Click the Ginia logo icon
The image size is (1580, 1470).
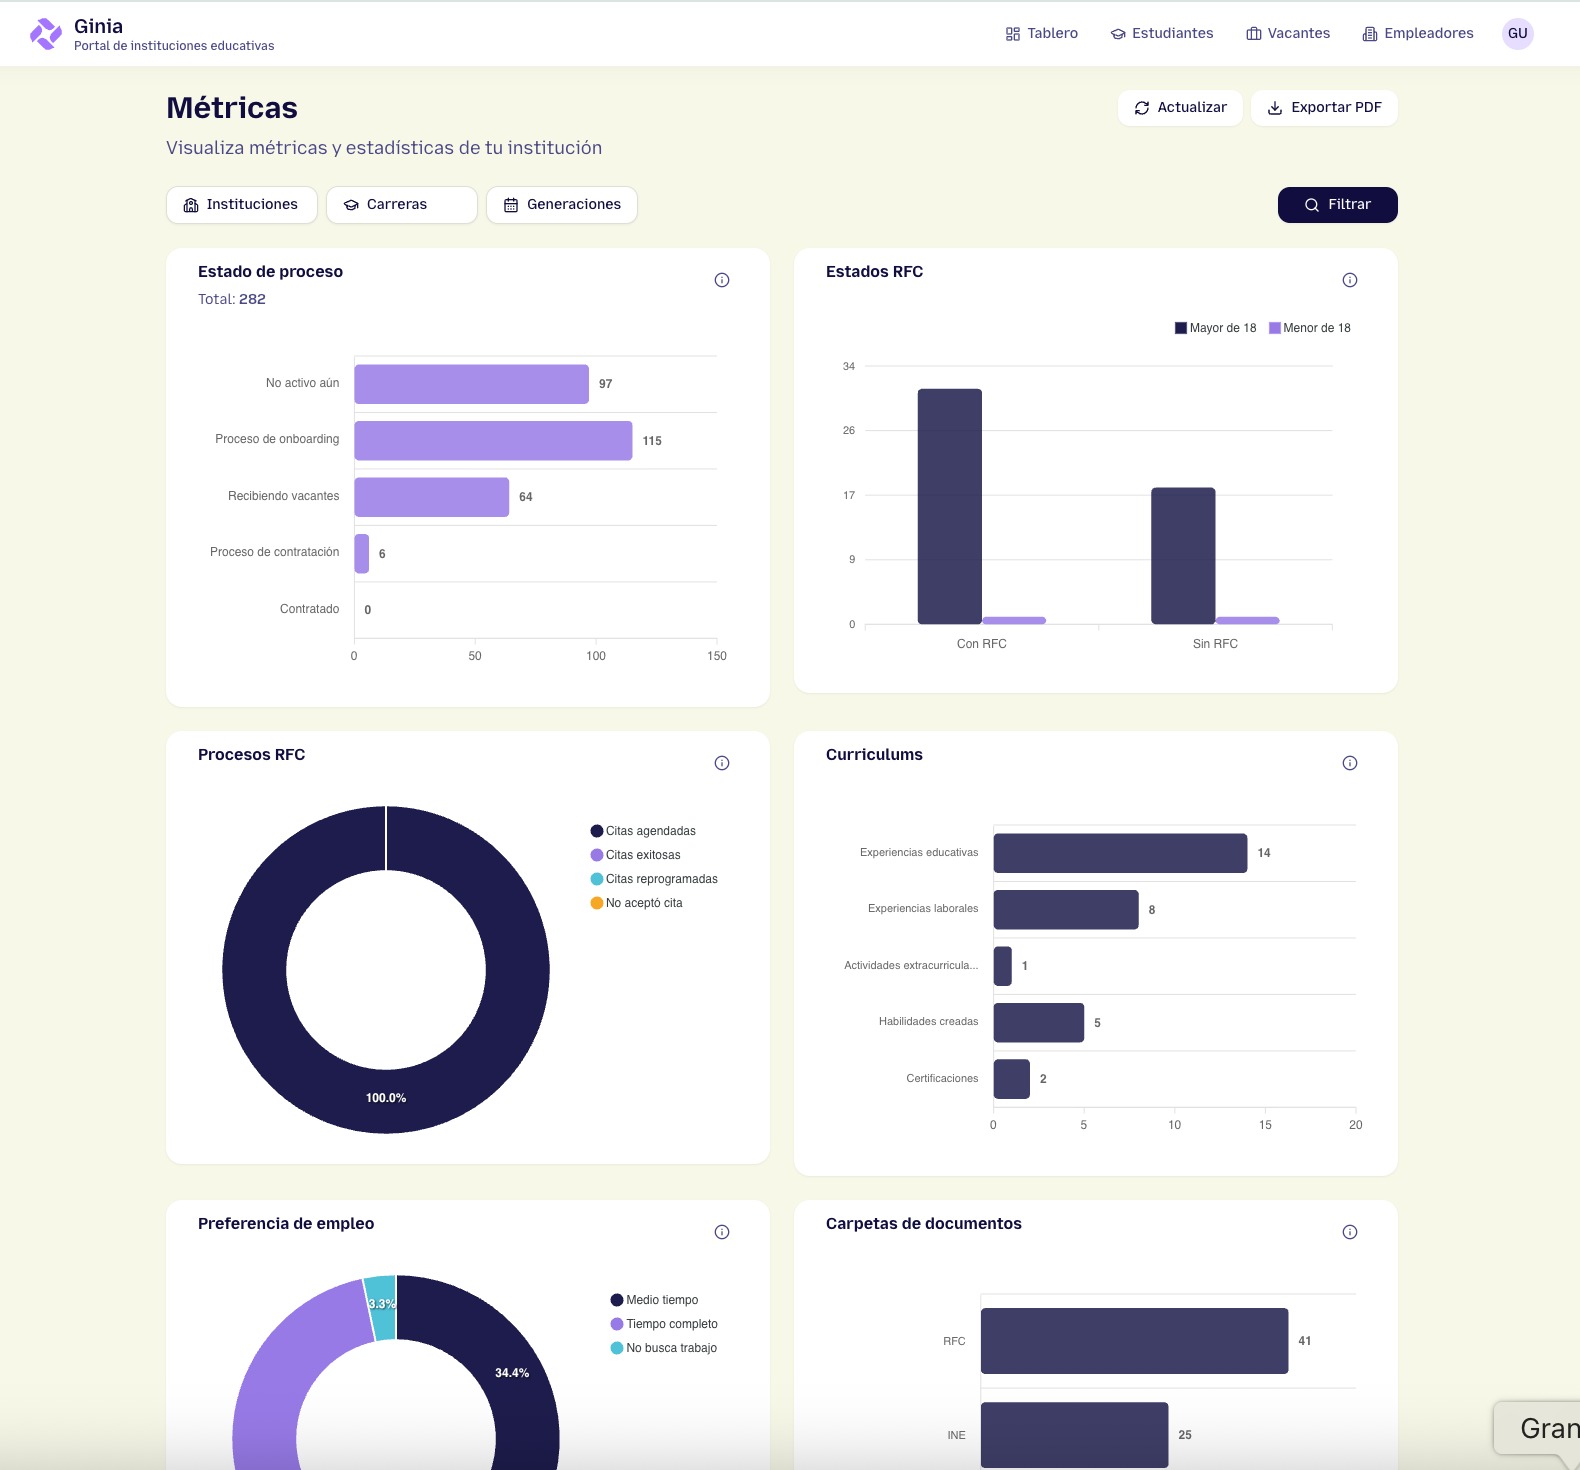(46, 34)
